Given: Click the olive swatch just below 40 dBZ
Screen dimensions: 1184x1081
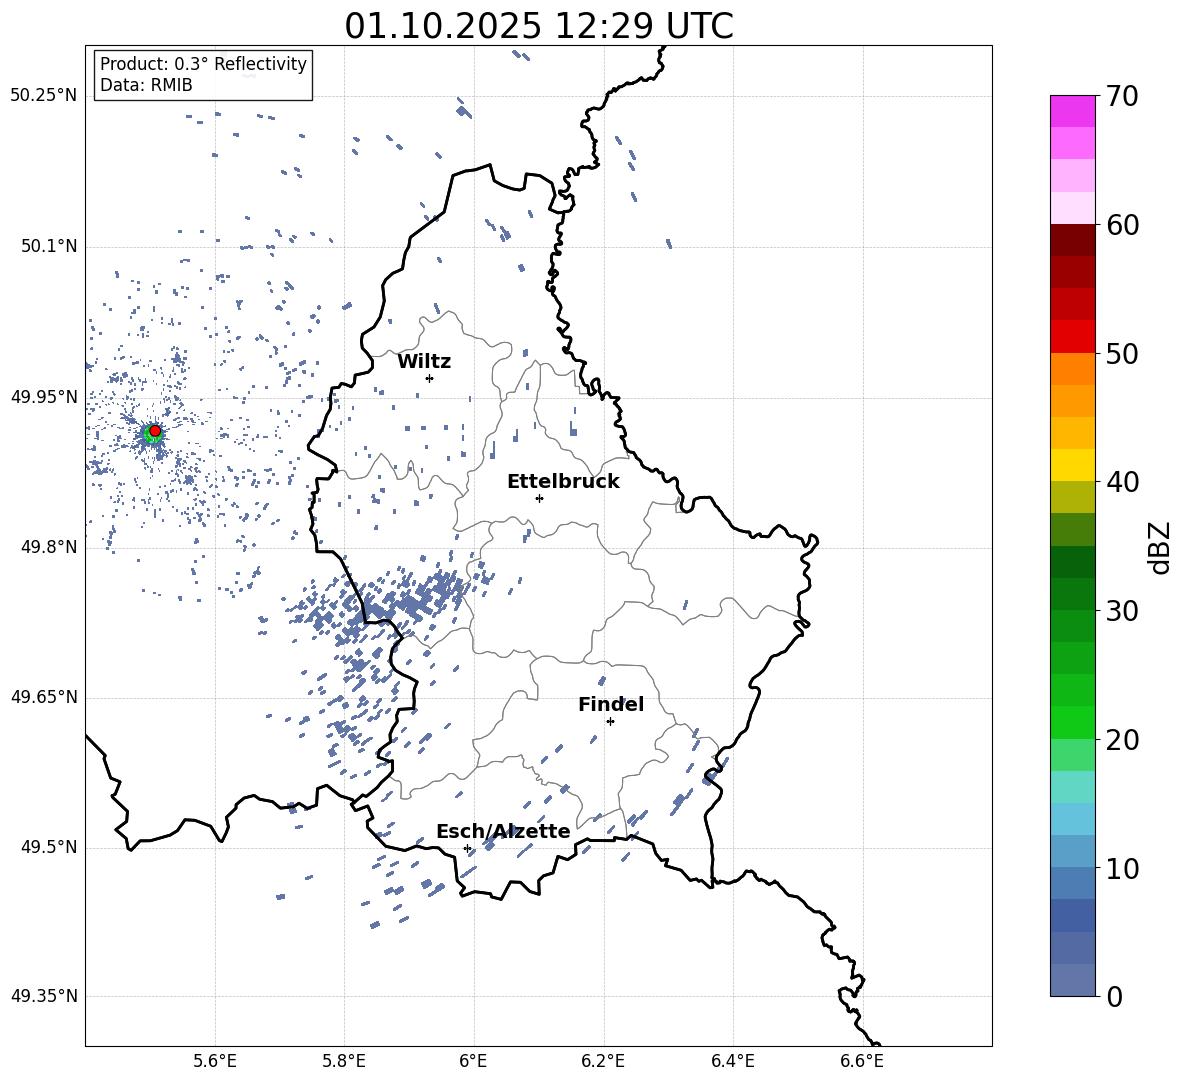Looking at the screenshot, I should [1072, 497].
